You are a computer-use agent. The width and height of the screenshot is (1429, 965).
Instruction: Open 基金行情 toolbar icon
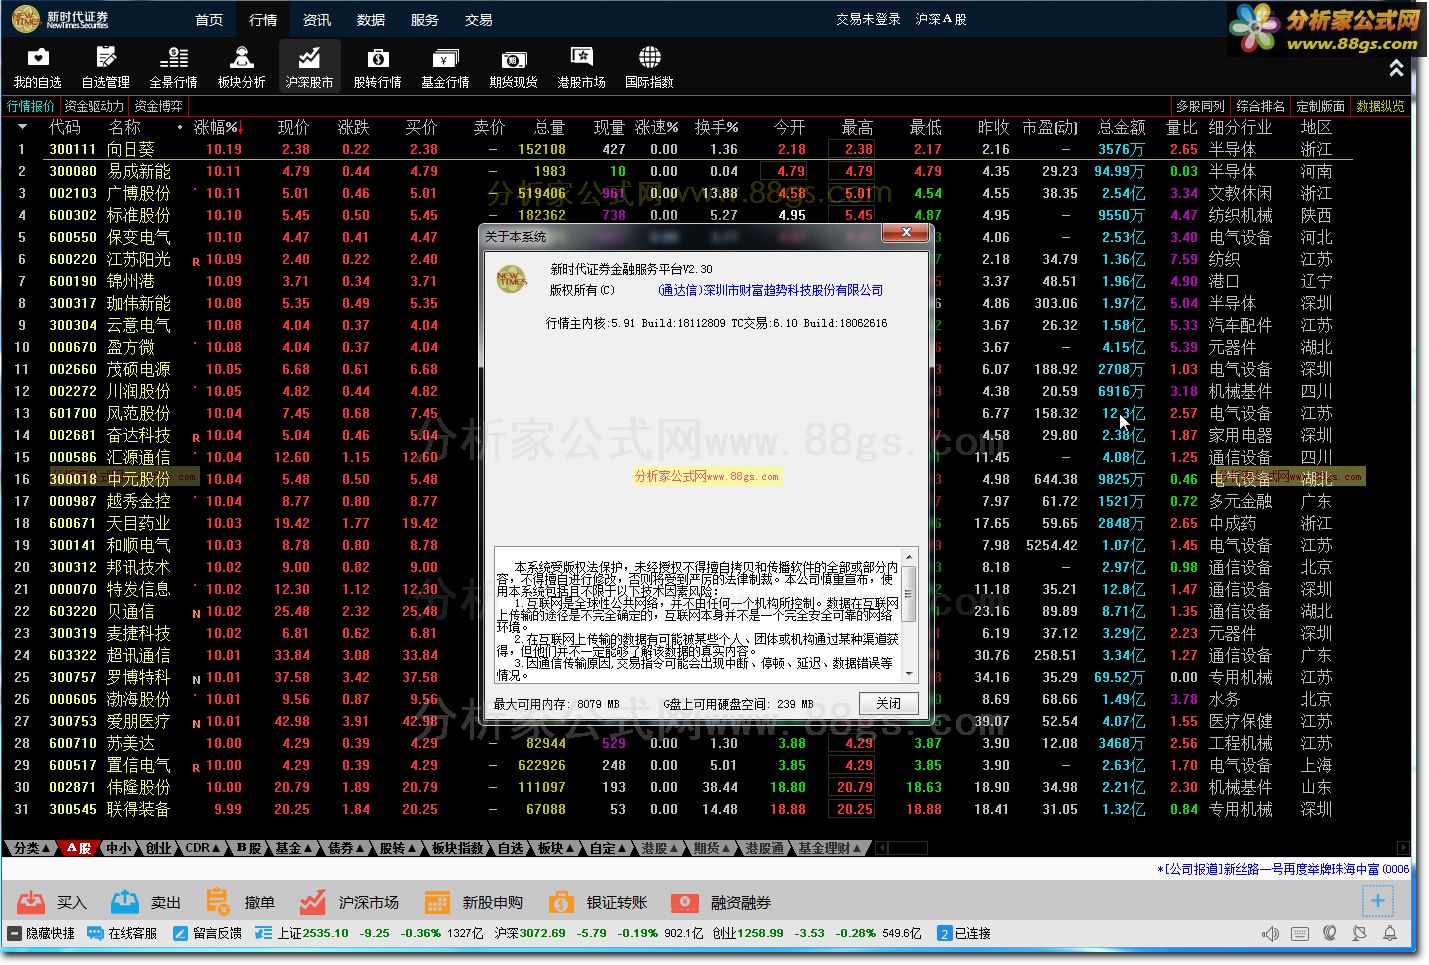pyautogui.click(x=445, y=67)
